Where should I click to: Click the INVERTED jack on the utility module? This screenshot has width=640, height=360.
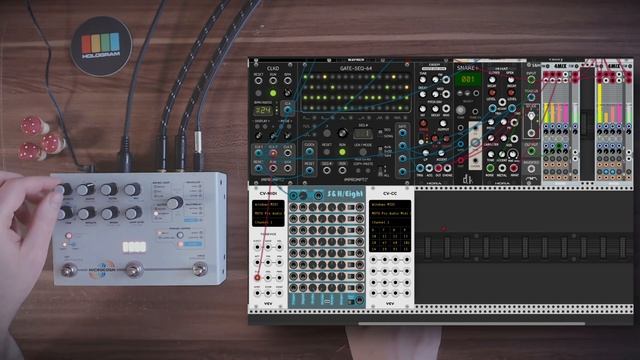coord(531,169)
